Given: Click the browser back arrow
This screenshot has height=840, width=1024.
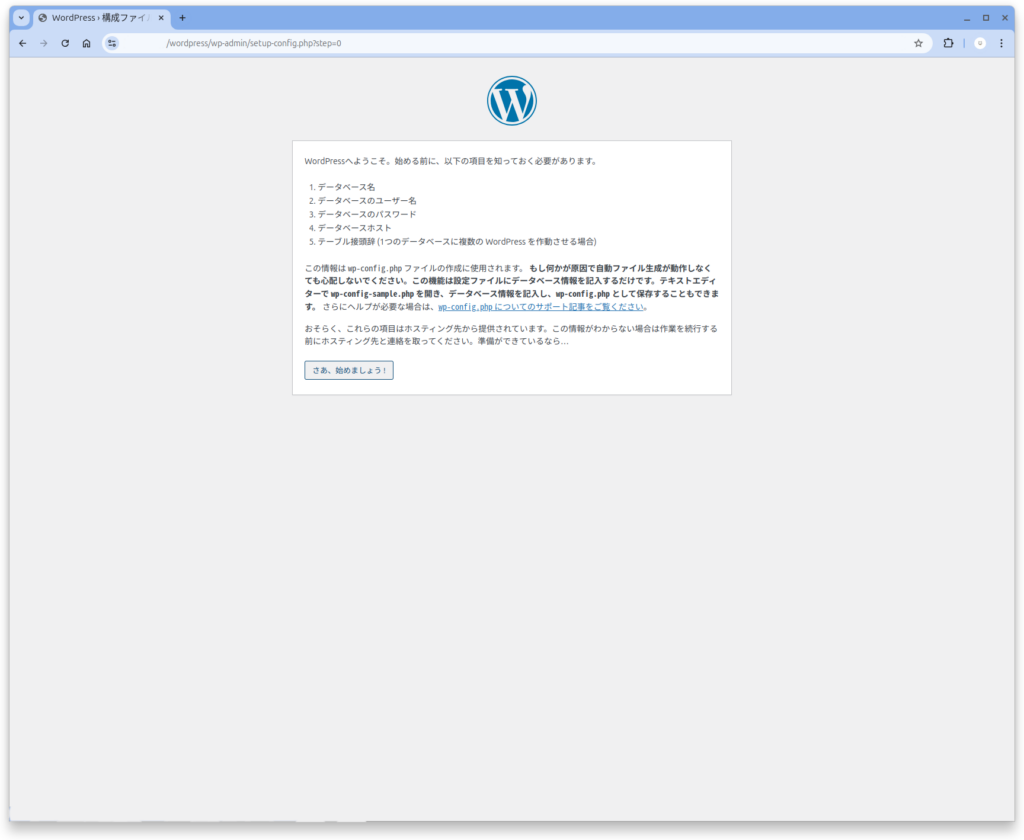Looking at the screenshot, I should pos(23,43).
